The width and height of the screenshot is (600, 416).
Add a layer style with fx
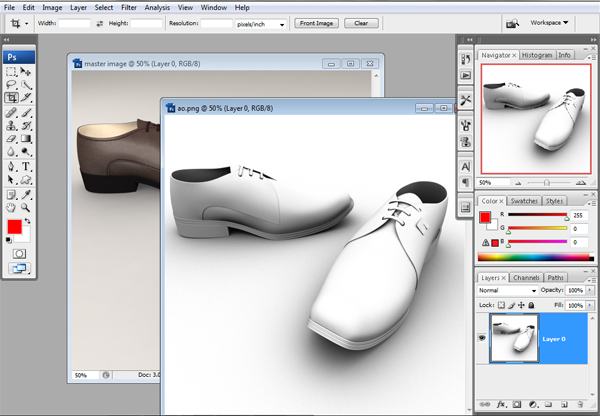click(x=501, y=404)
